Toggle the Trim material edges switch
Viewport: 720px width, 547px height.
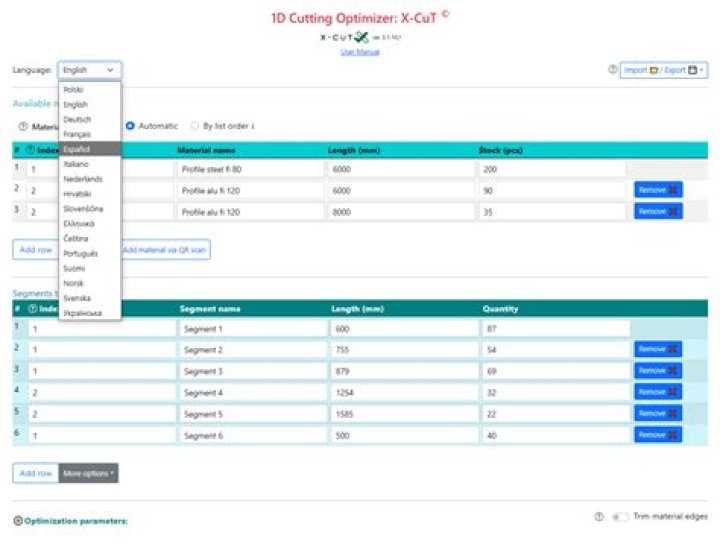tap(620, 517)
